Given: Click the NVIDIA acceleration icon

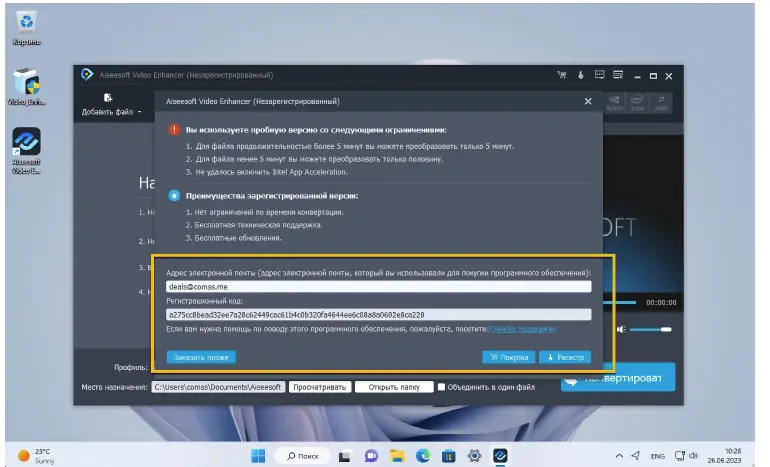Looking at the screenshot, I should click(x=614, y=103).
